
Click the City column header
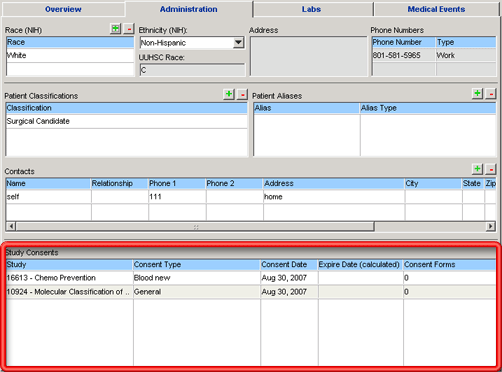pos(433,184)
